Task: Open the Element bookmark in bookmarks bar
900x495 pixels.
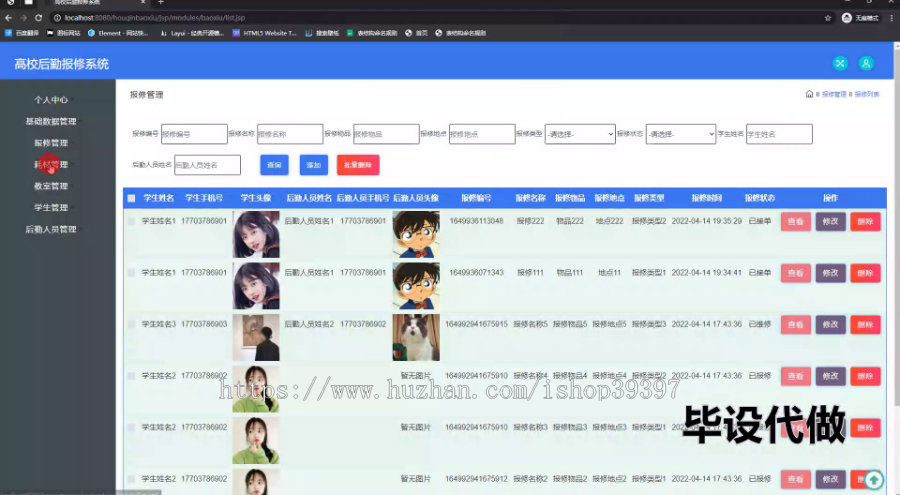Action: (118, 33)
